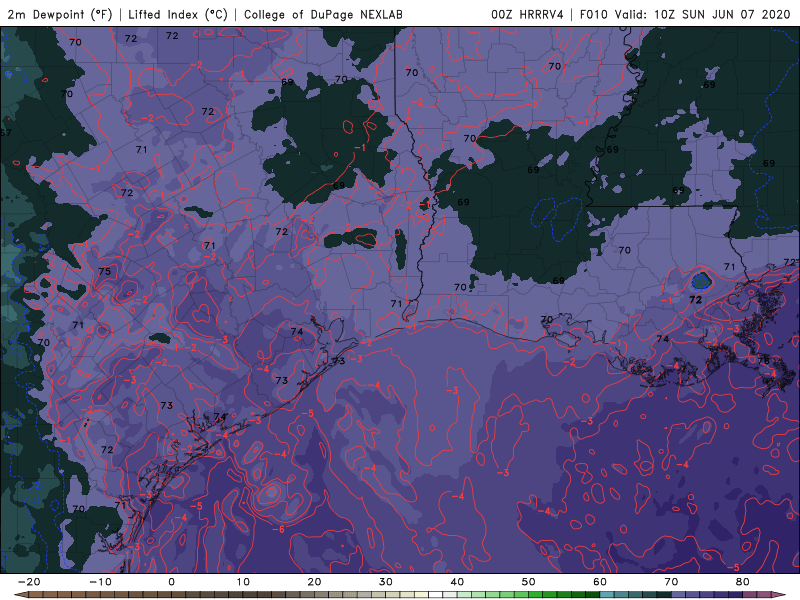Click the brown color bar segment below the "-10" label

click(x=107, y=595)
